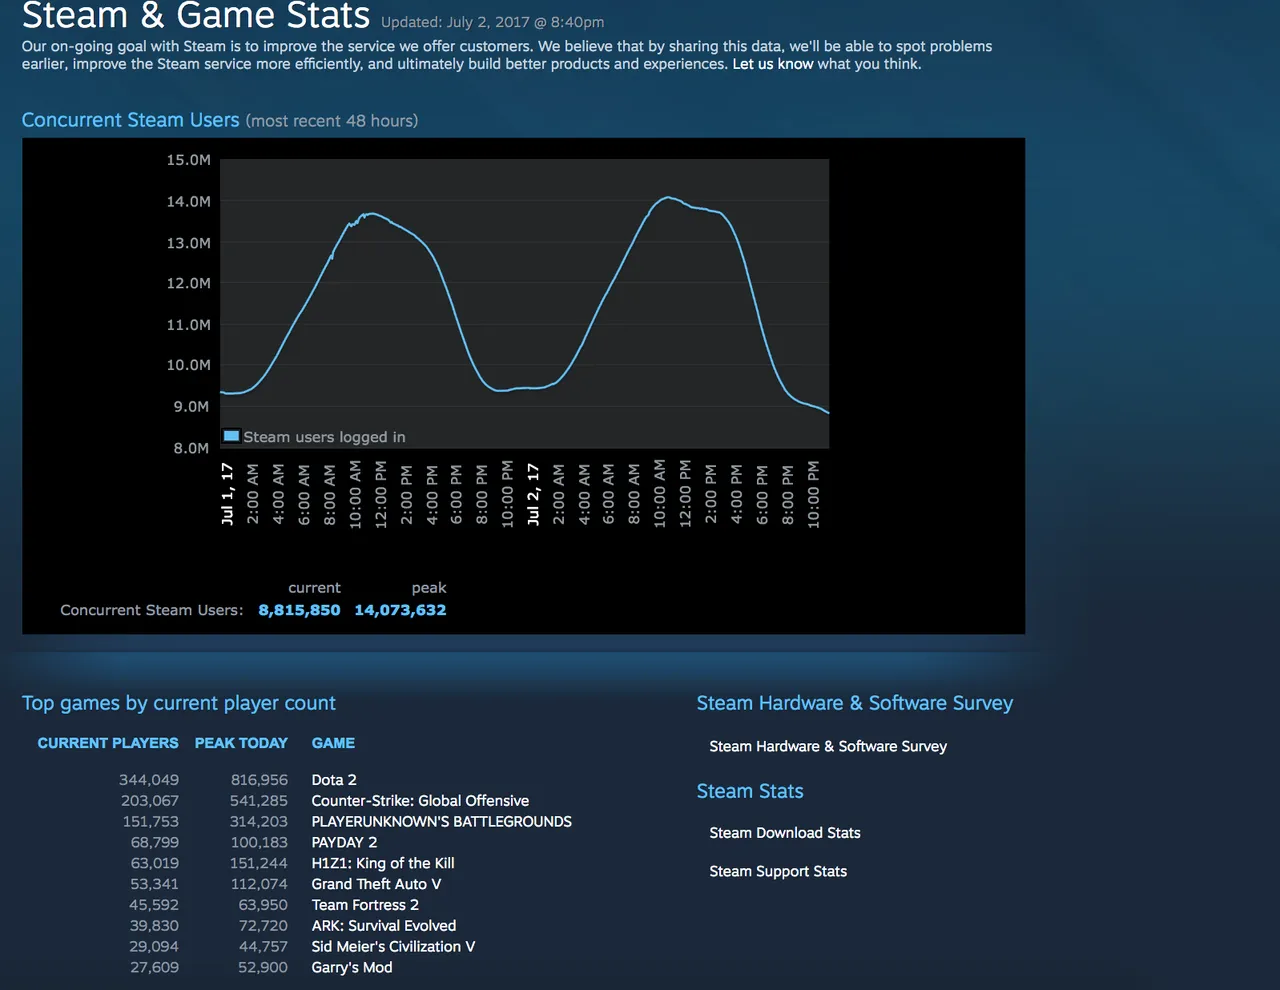The width and height of the screenshot is (1280, 990).
Task: Open Steam Download Stats link
Action: (x=785, y=833)
